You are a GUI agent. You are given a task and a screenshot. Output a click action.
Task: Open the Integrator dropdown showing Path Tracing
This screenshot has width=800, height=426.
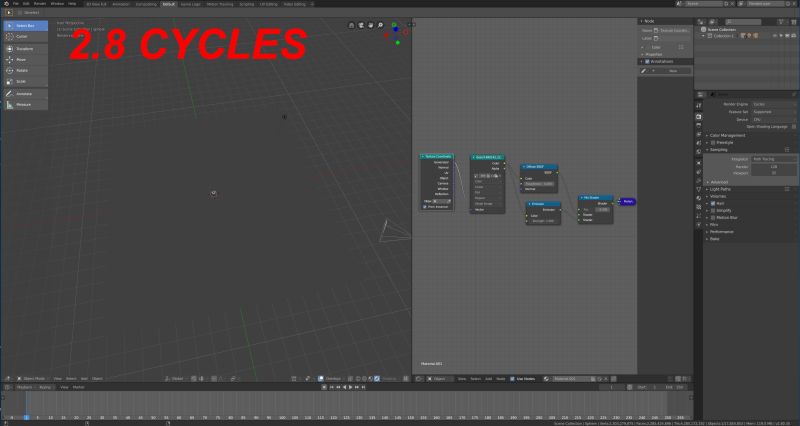click(x=774, y=159)
